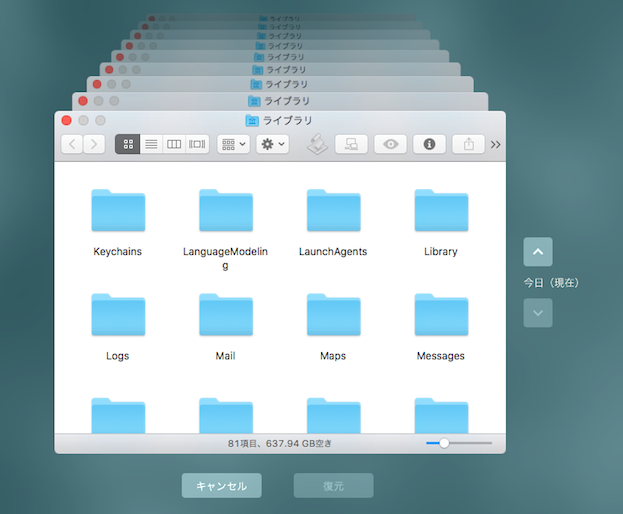Click the 復元 restore button
Screen dimensions: 623x514
[x=333, y=485]
